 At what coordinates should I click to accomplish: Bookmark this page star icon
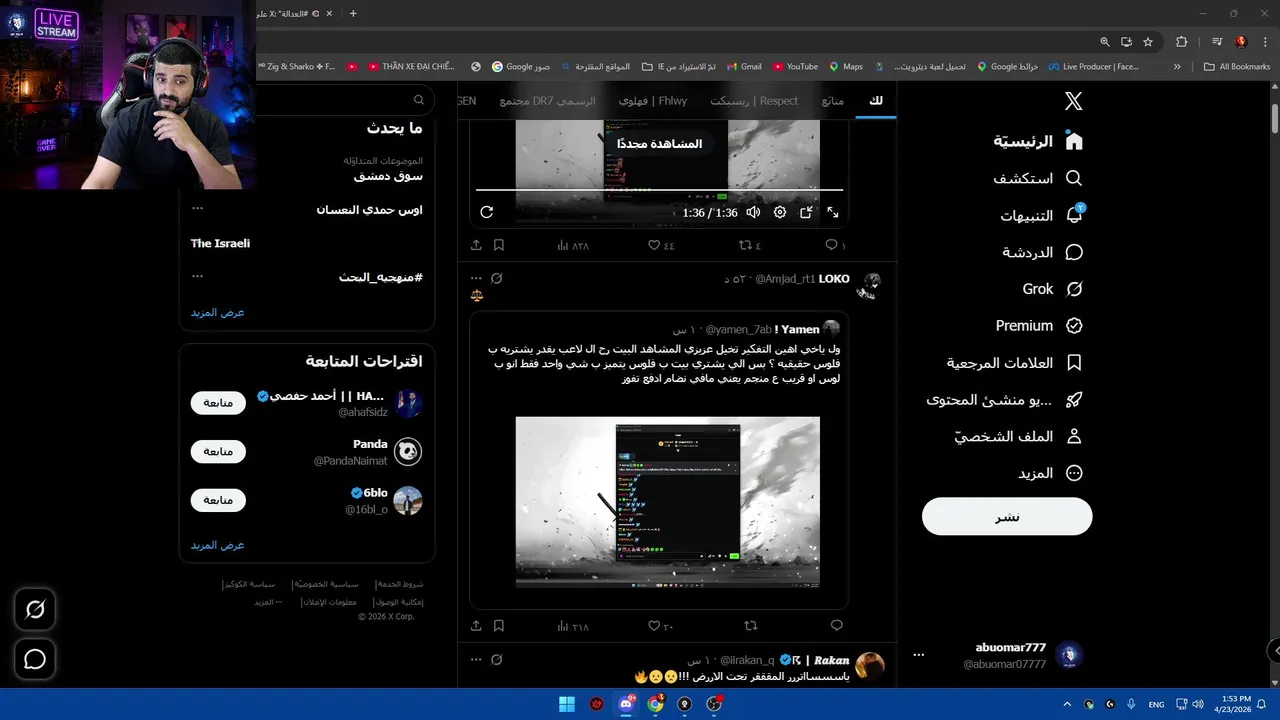coord(1148,42)
